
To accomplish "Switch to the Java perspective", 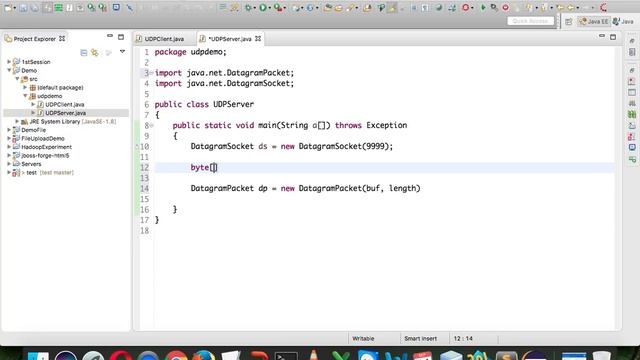I will click(x=623, y=21).
